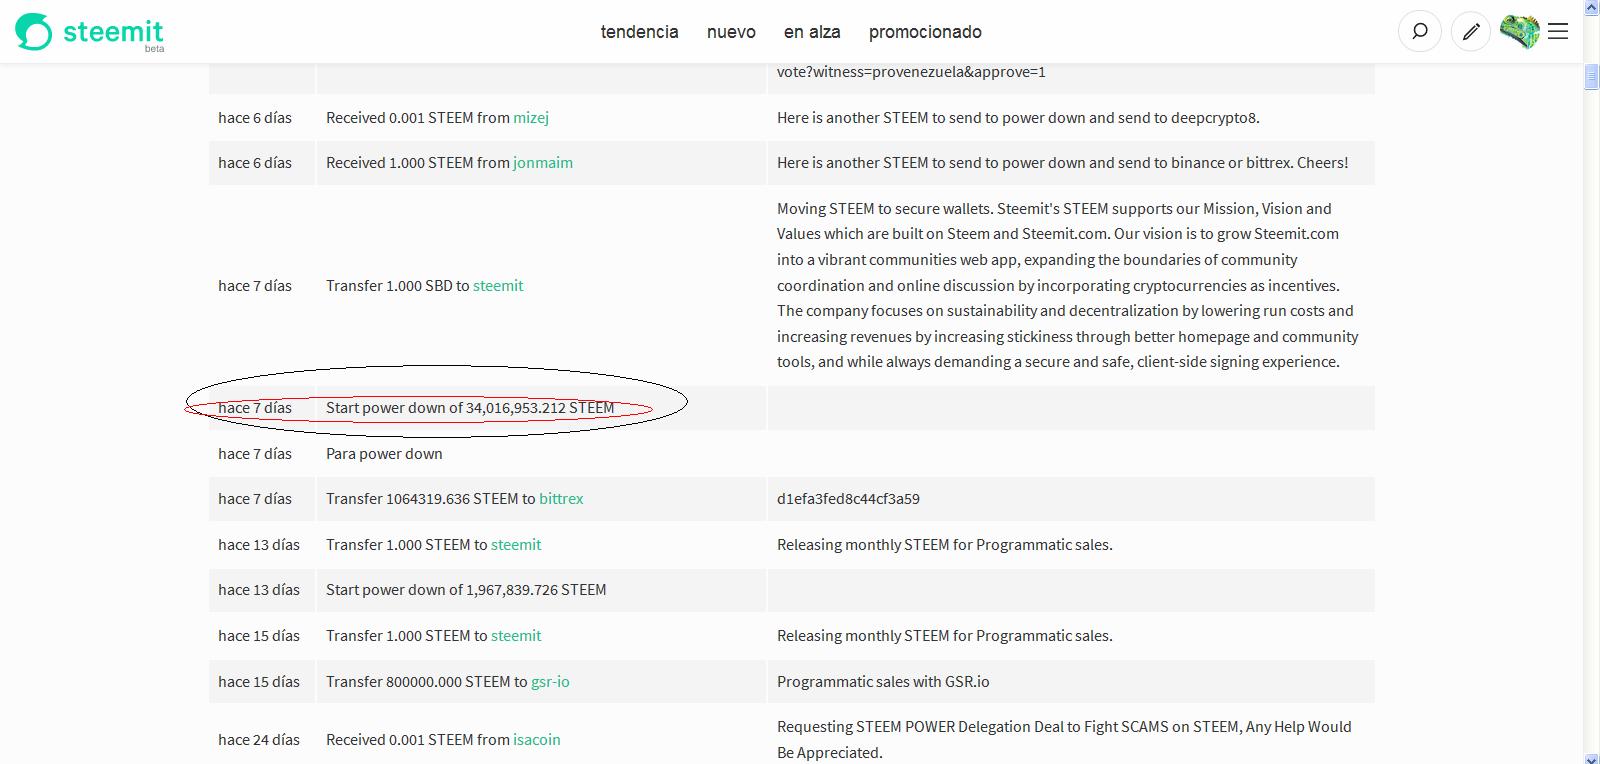Screen dimensions: 1600x764
Task: Click 'Moving STEEM to secure wallets' memo
Action: (1068, 286)
